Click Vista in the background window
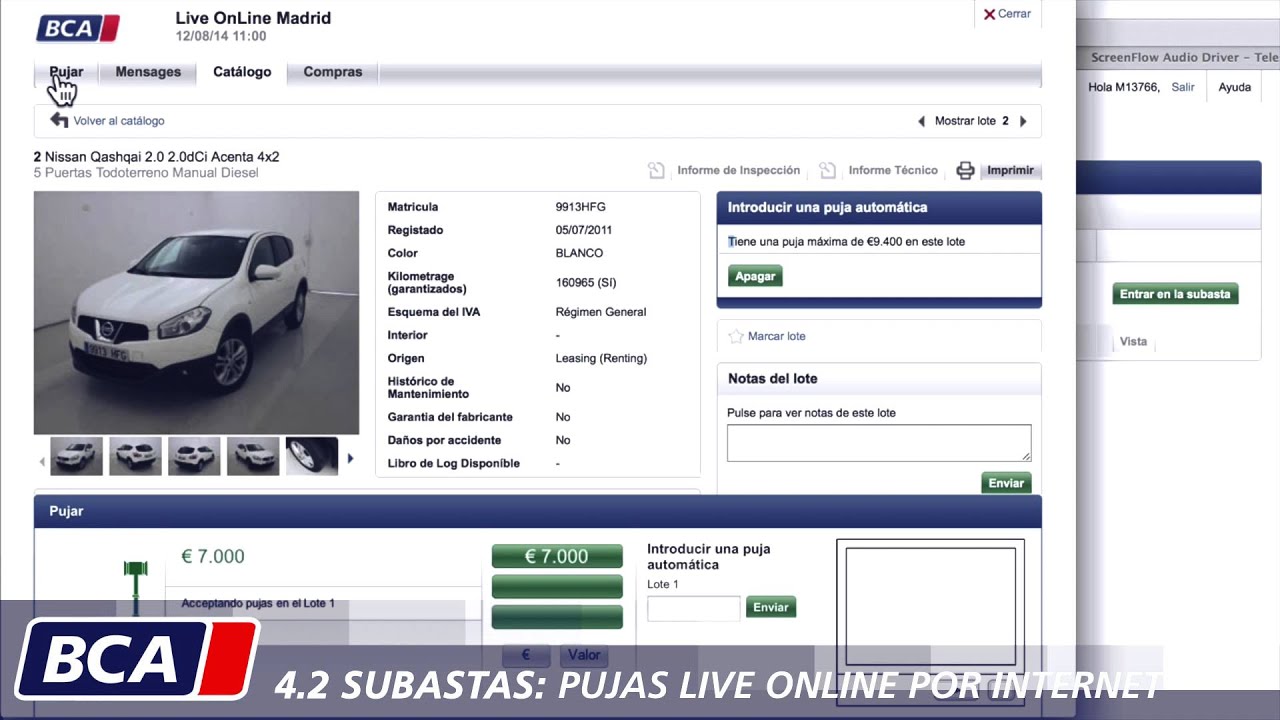This screenshot has height=720, width=1280. click(1133, 341)
